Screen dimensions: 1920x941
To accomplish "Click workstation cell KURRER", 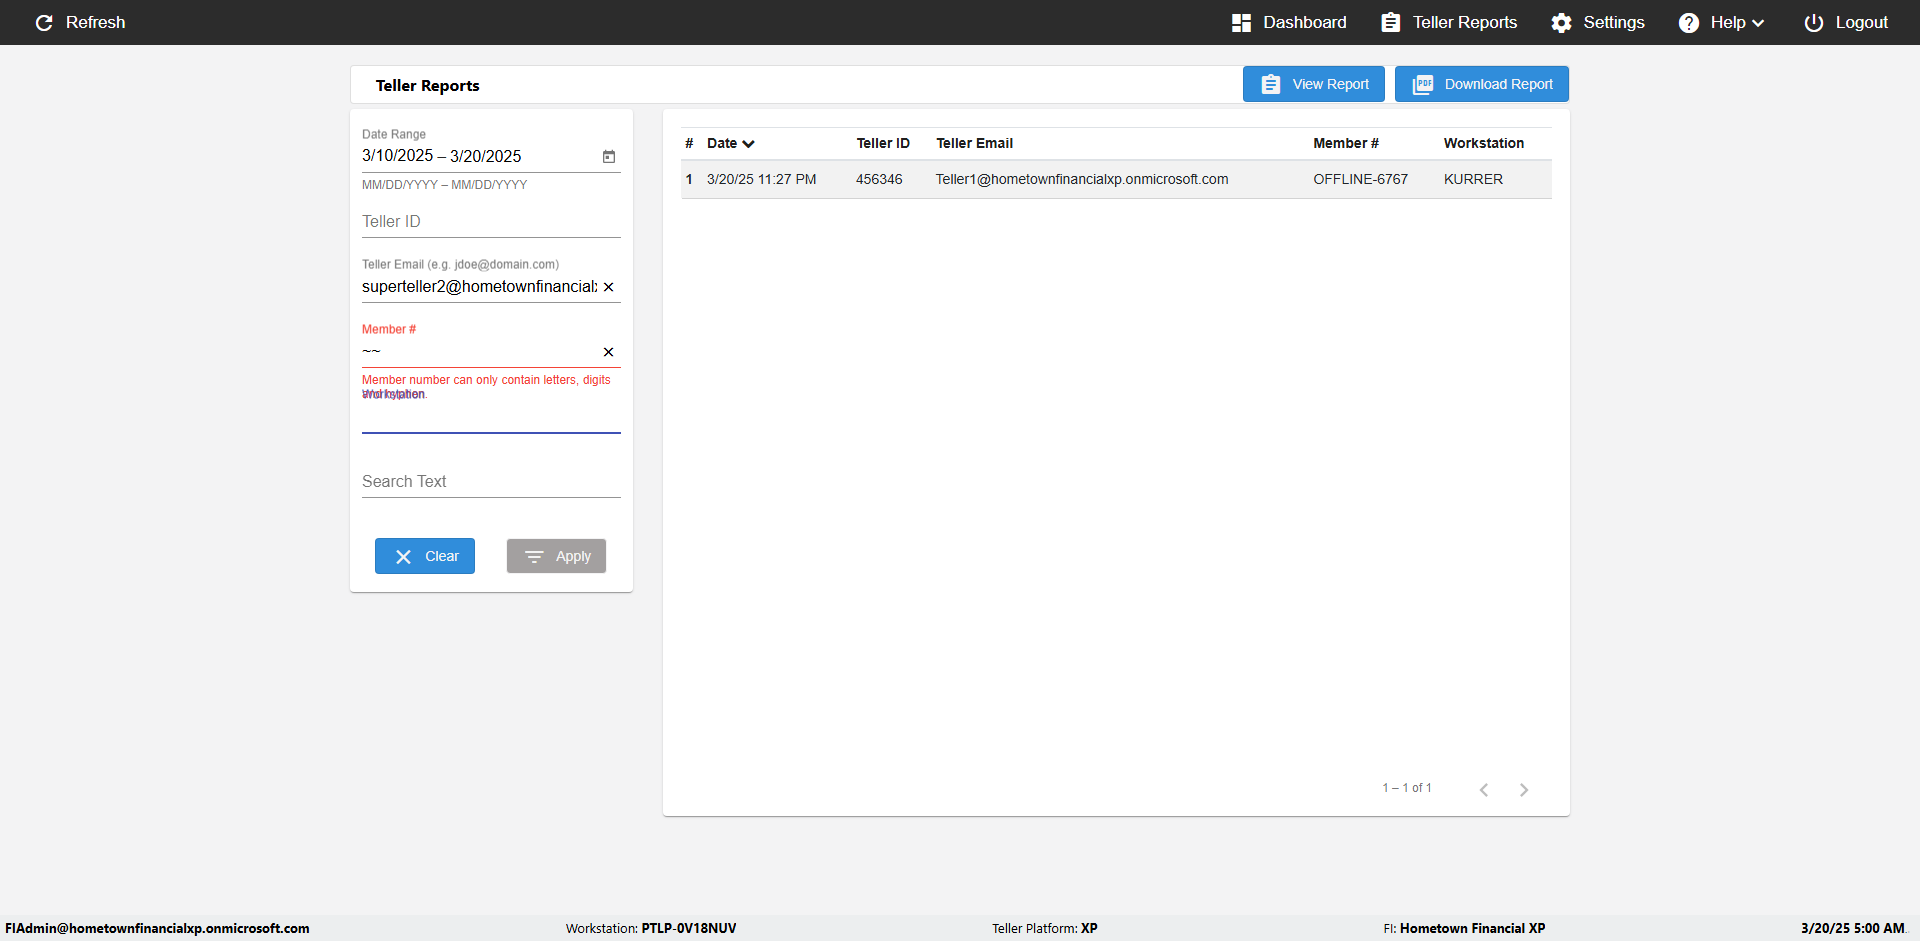I will (x=1473, y=180).
